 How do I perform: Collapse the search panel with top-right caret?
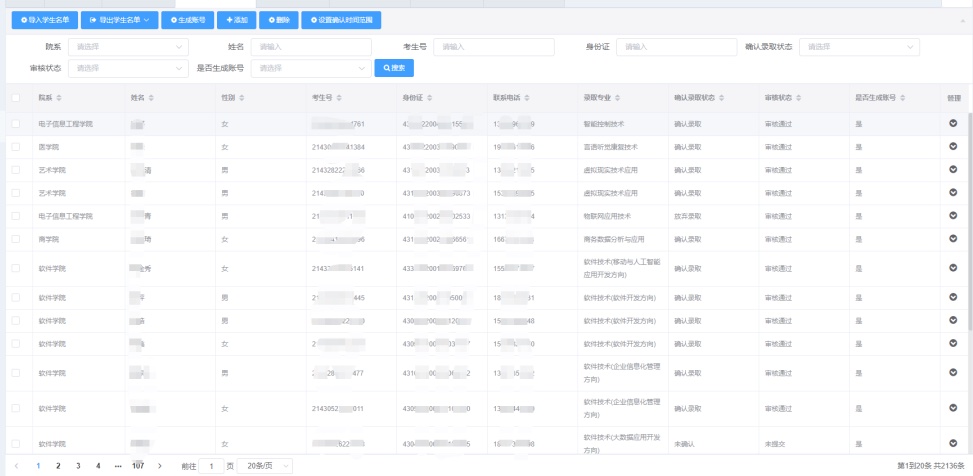point(948,20)
